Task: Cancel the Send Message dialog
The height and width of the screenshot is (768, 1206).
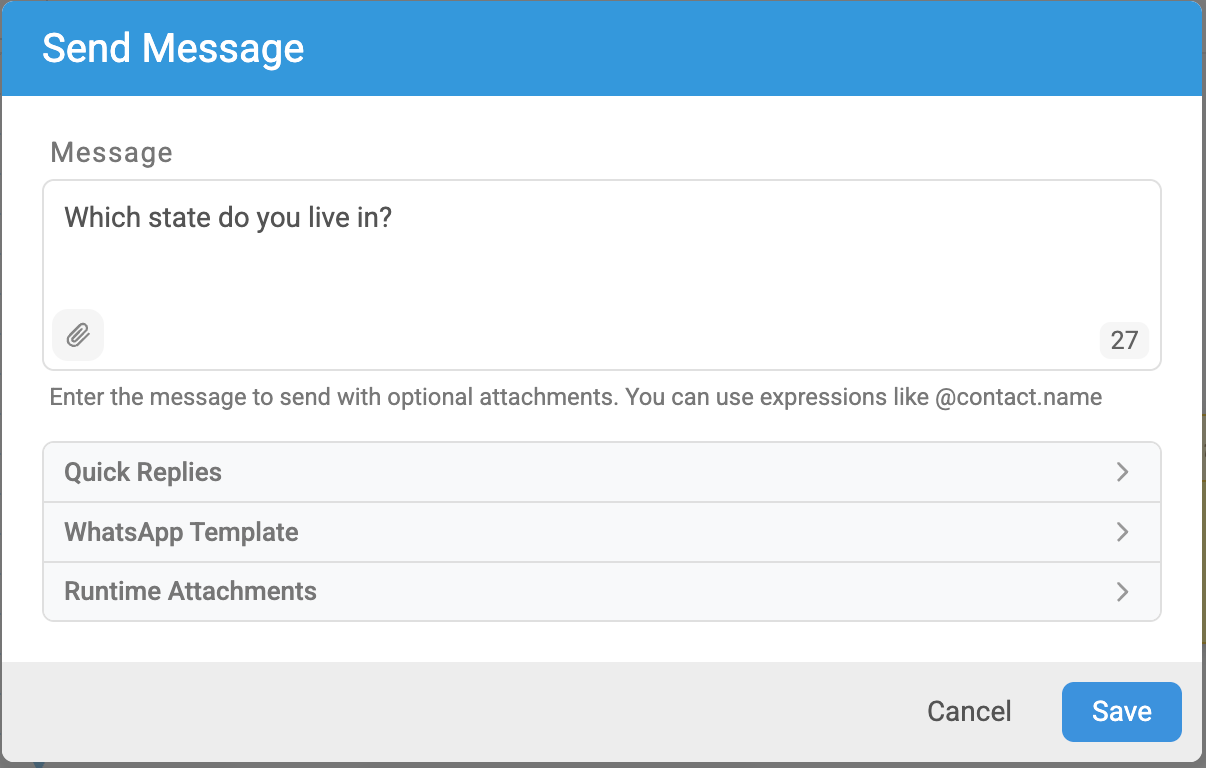Action: click(x=969, y=712)
